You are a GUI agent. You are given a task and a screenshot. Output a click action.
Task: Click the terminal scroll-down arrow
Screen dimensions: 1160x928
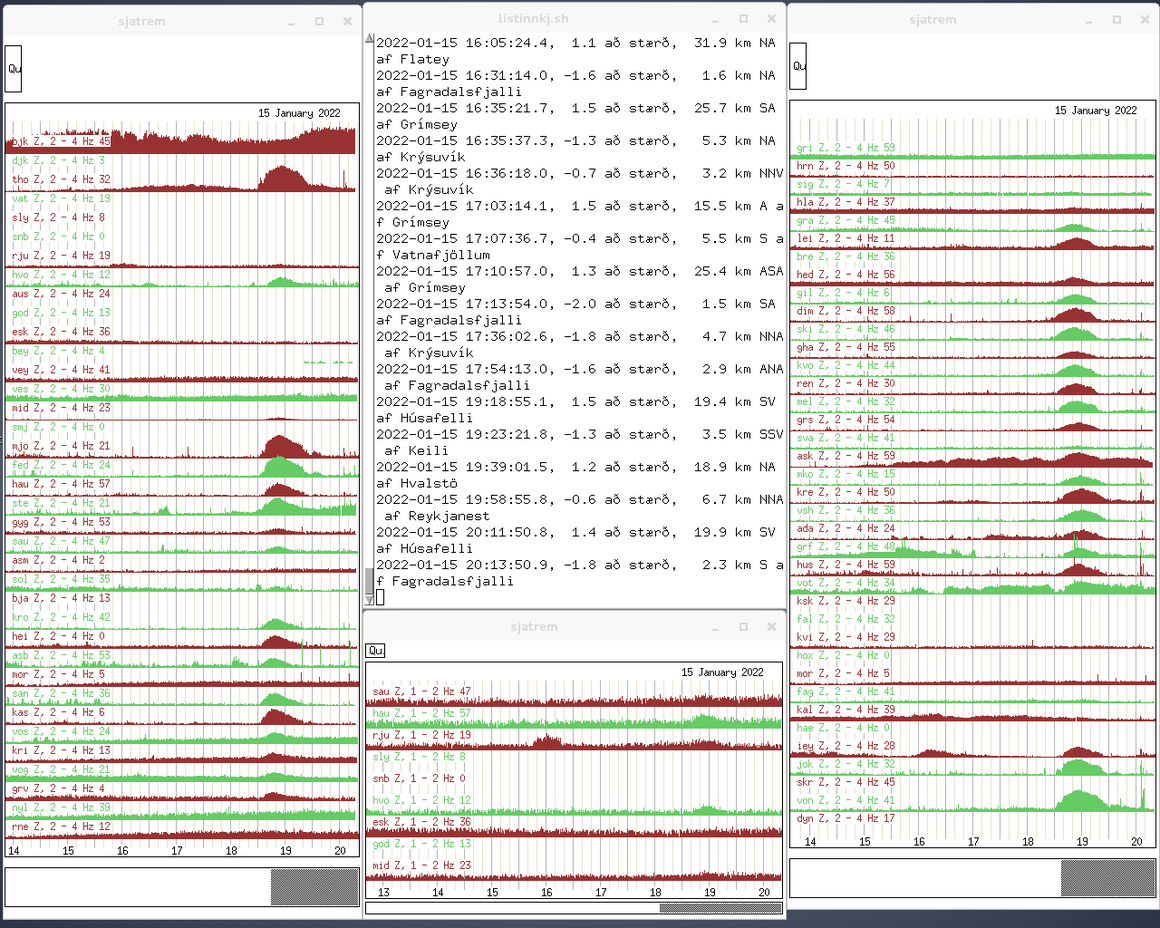(x=369, y=600)
